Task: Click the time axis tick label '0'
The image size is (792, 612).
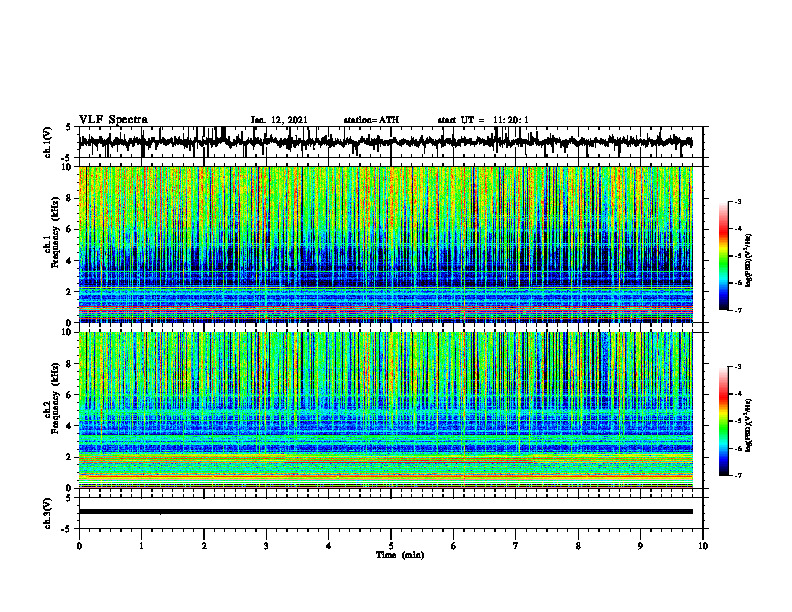Action: point(79,546)
